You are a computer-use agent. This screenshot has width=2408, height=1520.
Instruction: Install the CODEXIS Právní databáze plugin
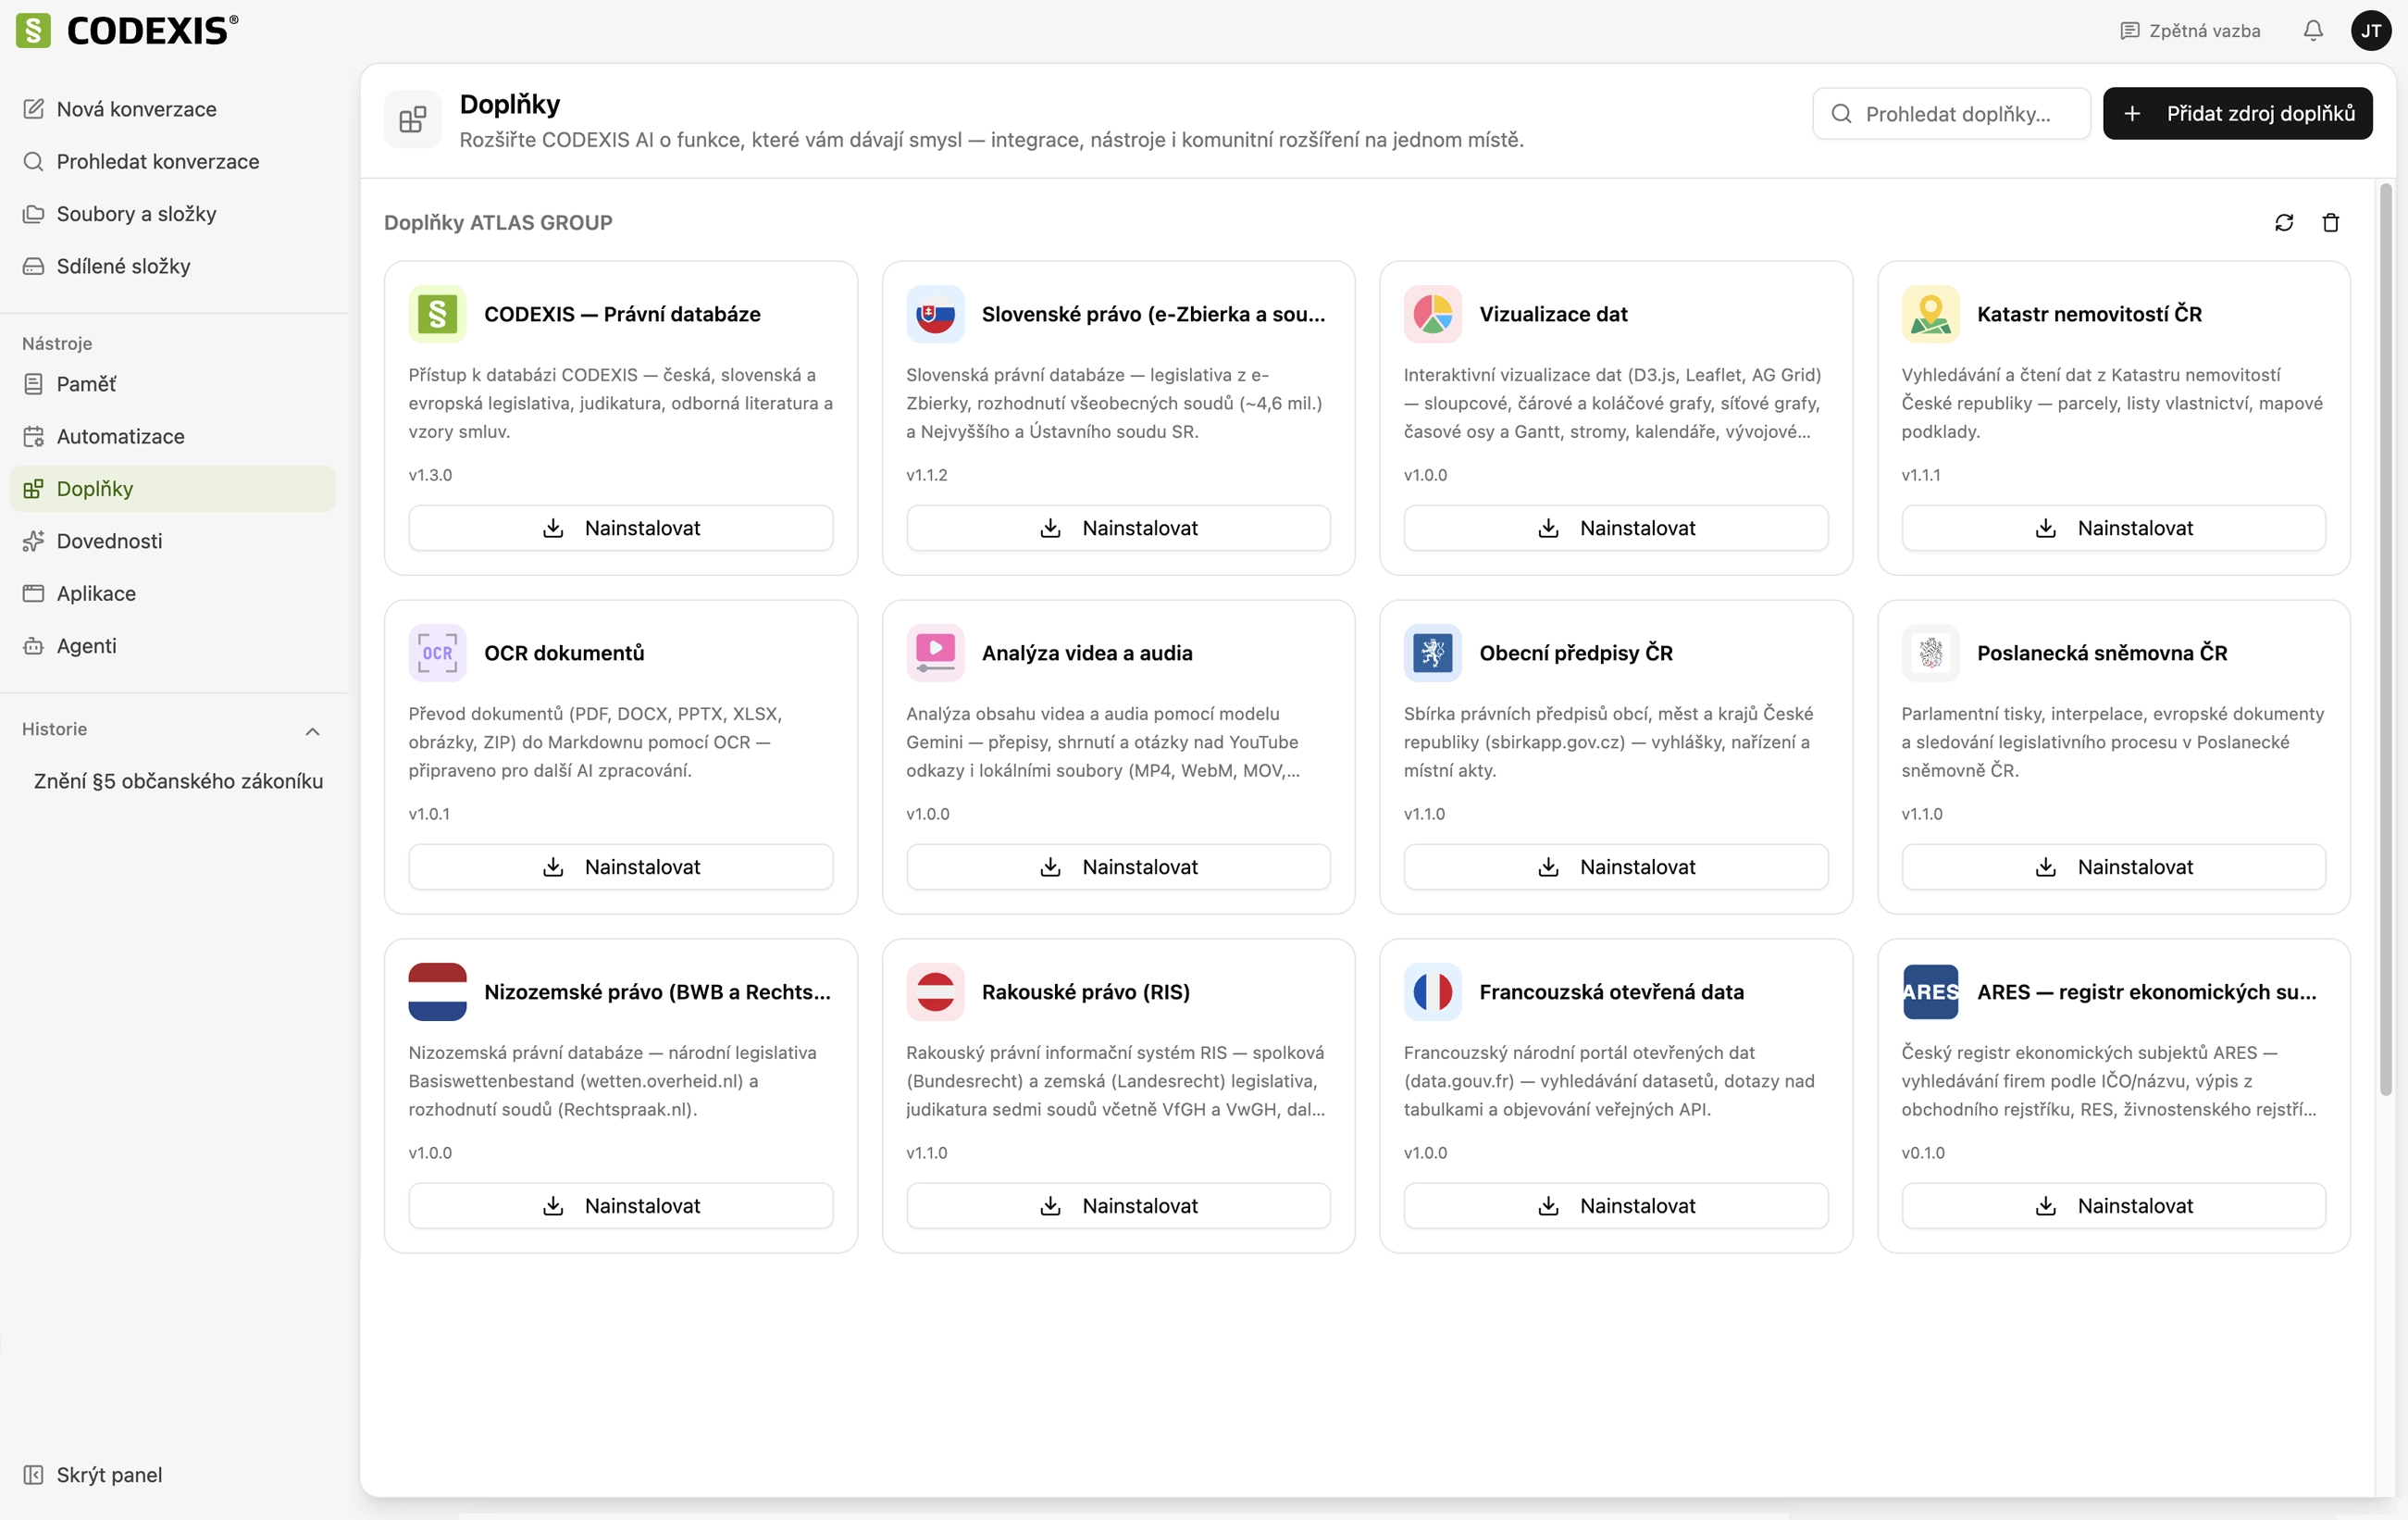tap(620, 528)
